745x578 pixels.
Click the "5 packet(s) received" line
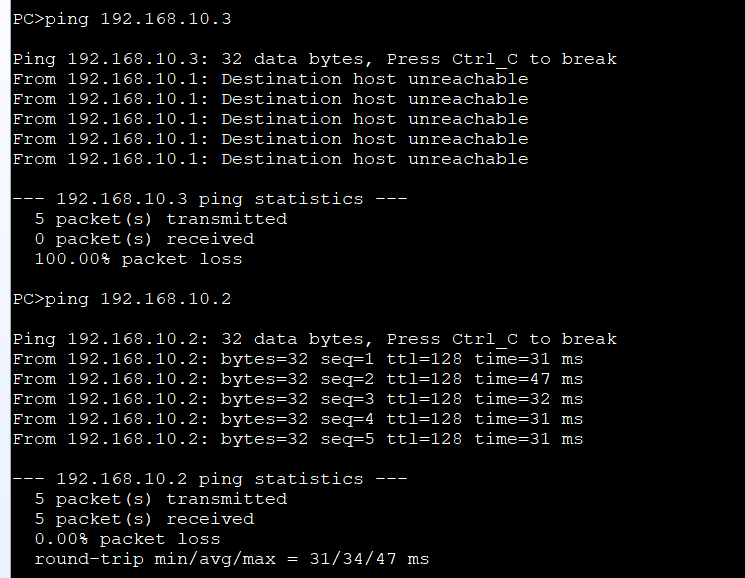(144, 519)
